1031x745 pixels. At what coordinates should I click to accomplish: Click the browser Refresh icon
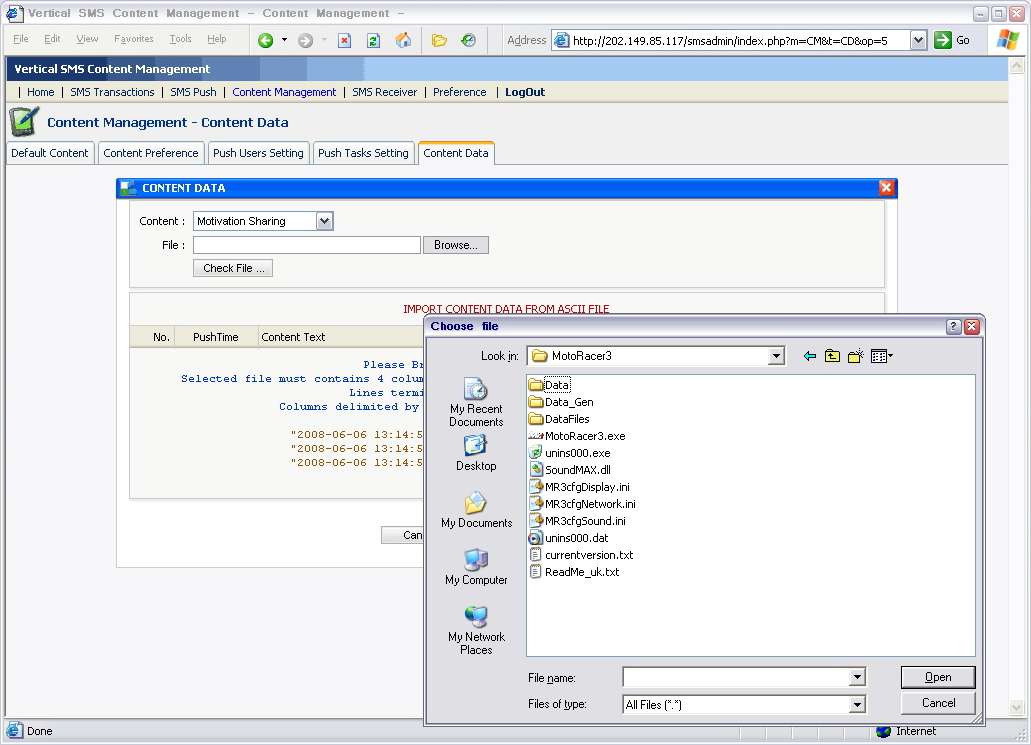(x=373, y=40)
